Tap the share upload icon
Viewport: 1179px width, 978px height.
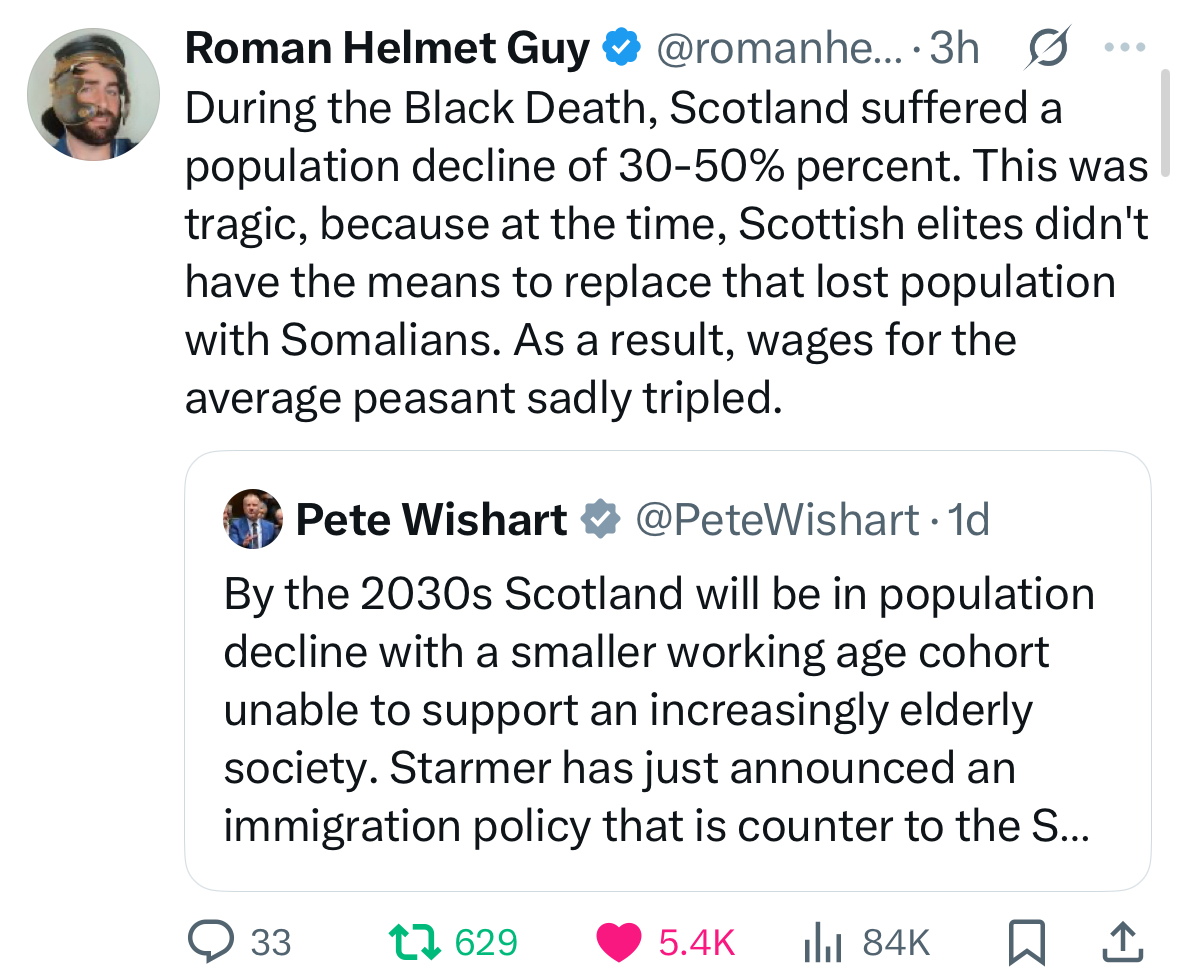[x=1120, y=941]
